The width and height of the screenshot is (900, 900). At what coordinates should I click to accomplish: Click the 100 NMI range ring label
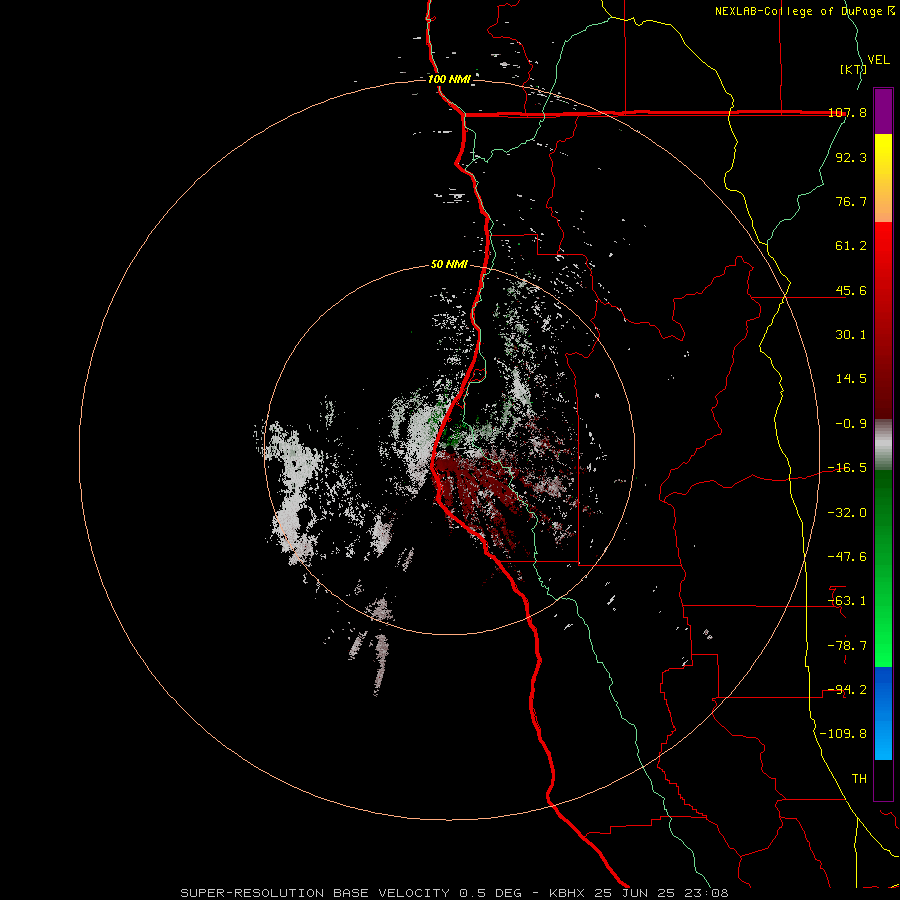pos(449,79)
